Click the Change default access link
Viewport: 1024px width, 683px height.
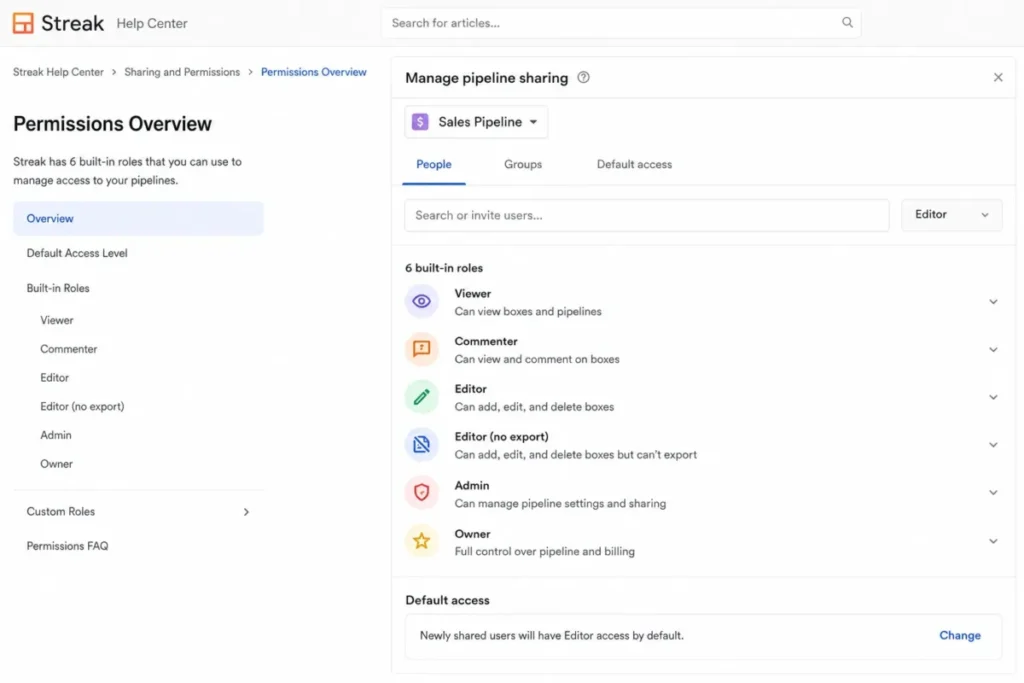959,635
